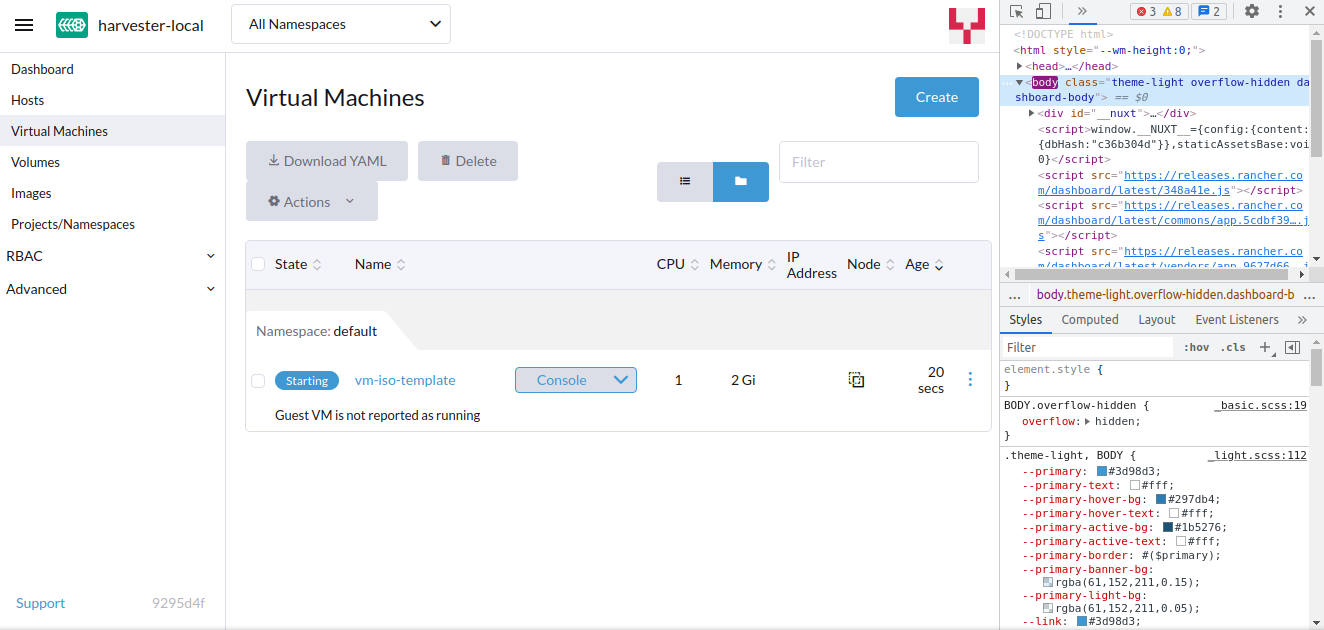
Task: Open DevTools errors and warnings counter
Action: pyautogui.click(x=1157, y=12)
